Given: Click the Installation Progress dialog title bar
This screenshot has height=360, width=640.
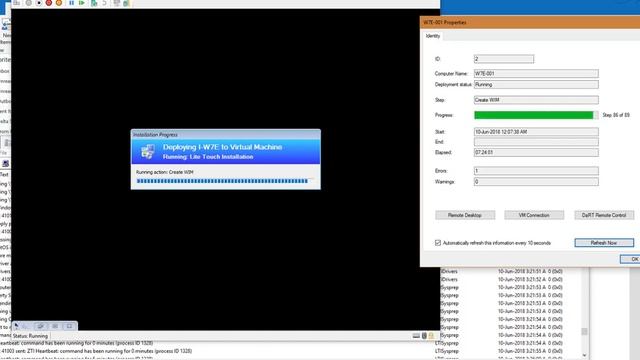Looking at the screenshot, I should pos(226,134).
